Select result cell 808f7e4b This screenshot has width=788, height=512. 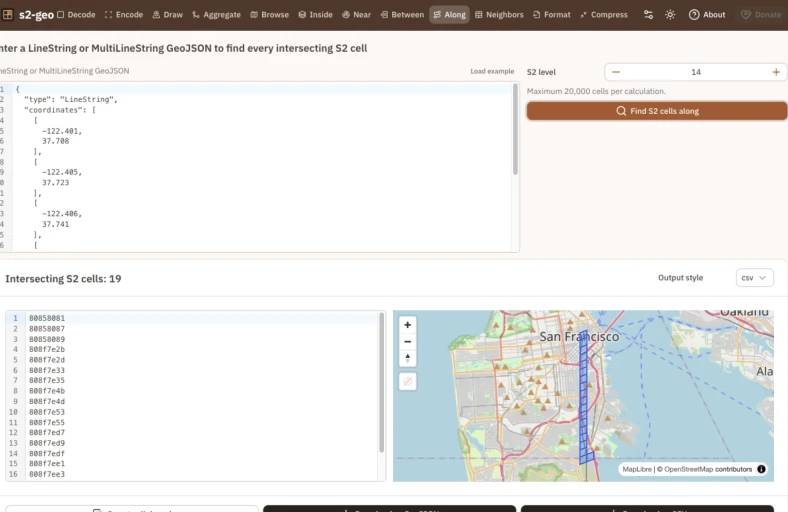tap(47, 391)
